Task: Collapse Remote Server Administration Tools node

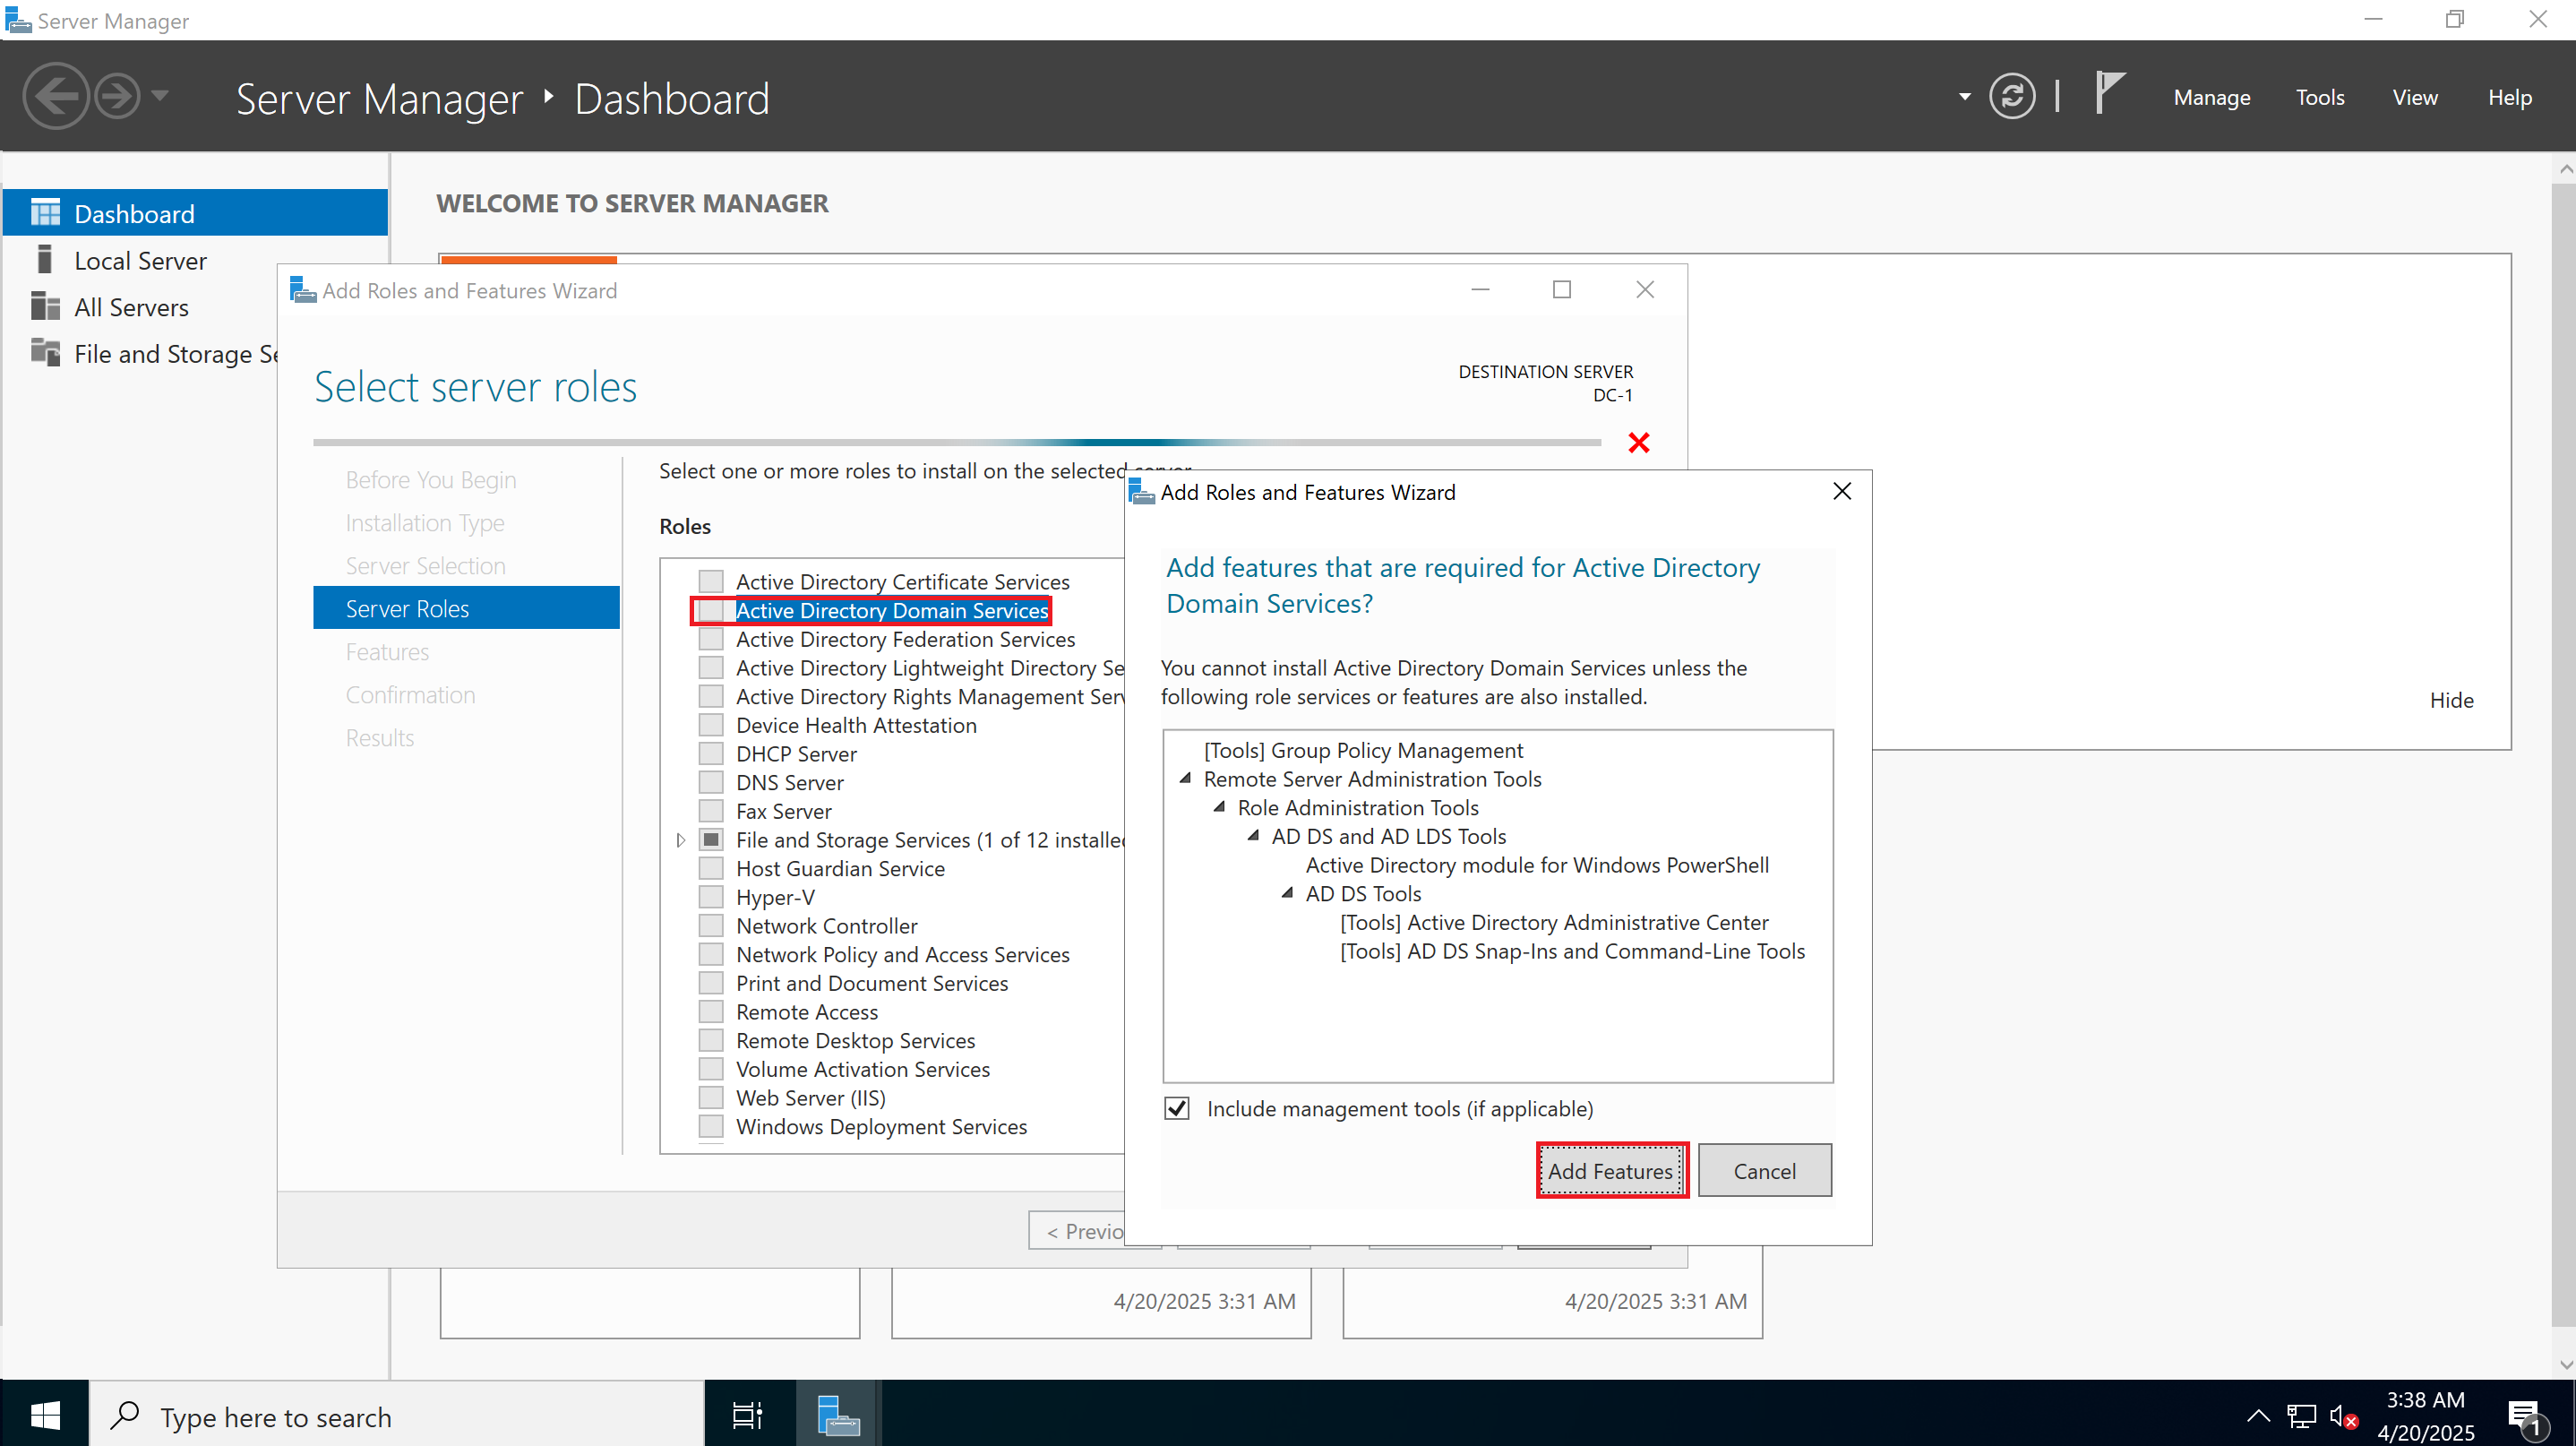Action: (1185, 778)
